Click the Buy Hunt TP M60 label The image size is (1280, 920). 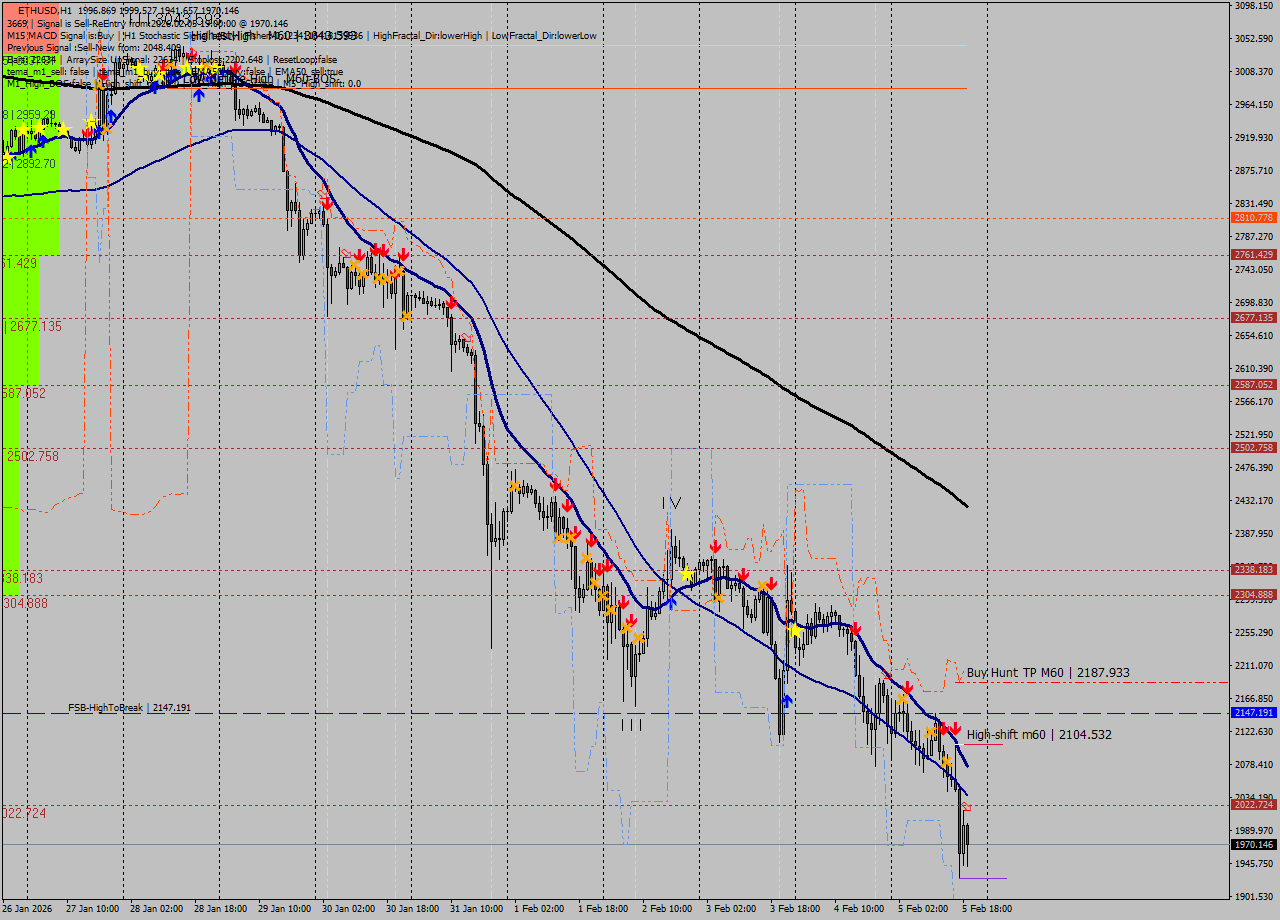coord(1048,673)
